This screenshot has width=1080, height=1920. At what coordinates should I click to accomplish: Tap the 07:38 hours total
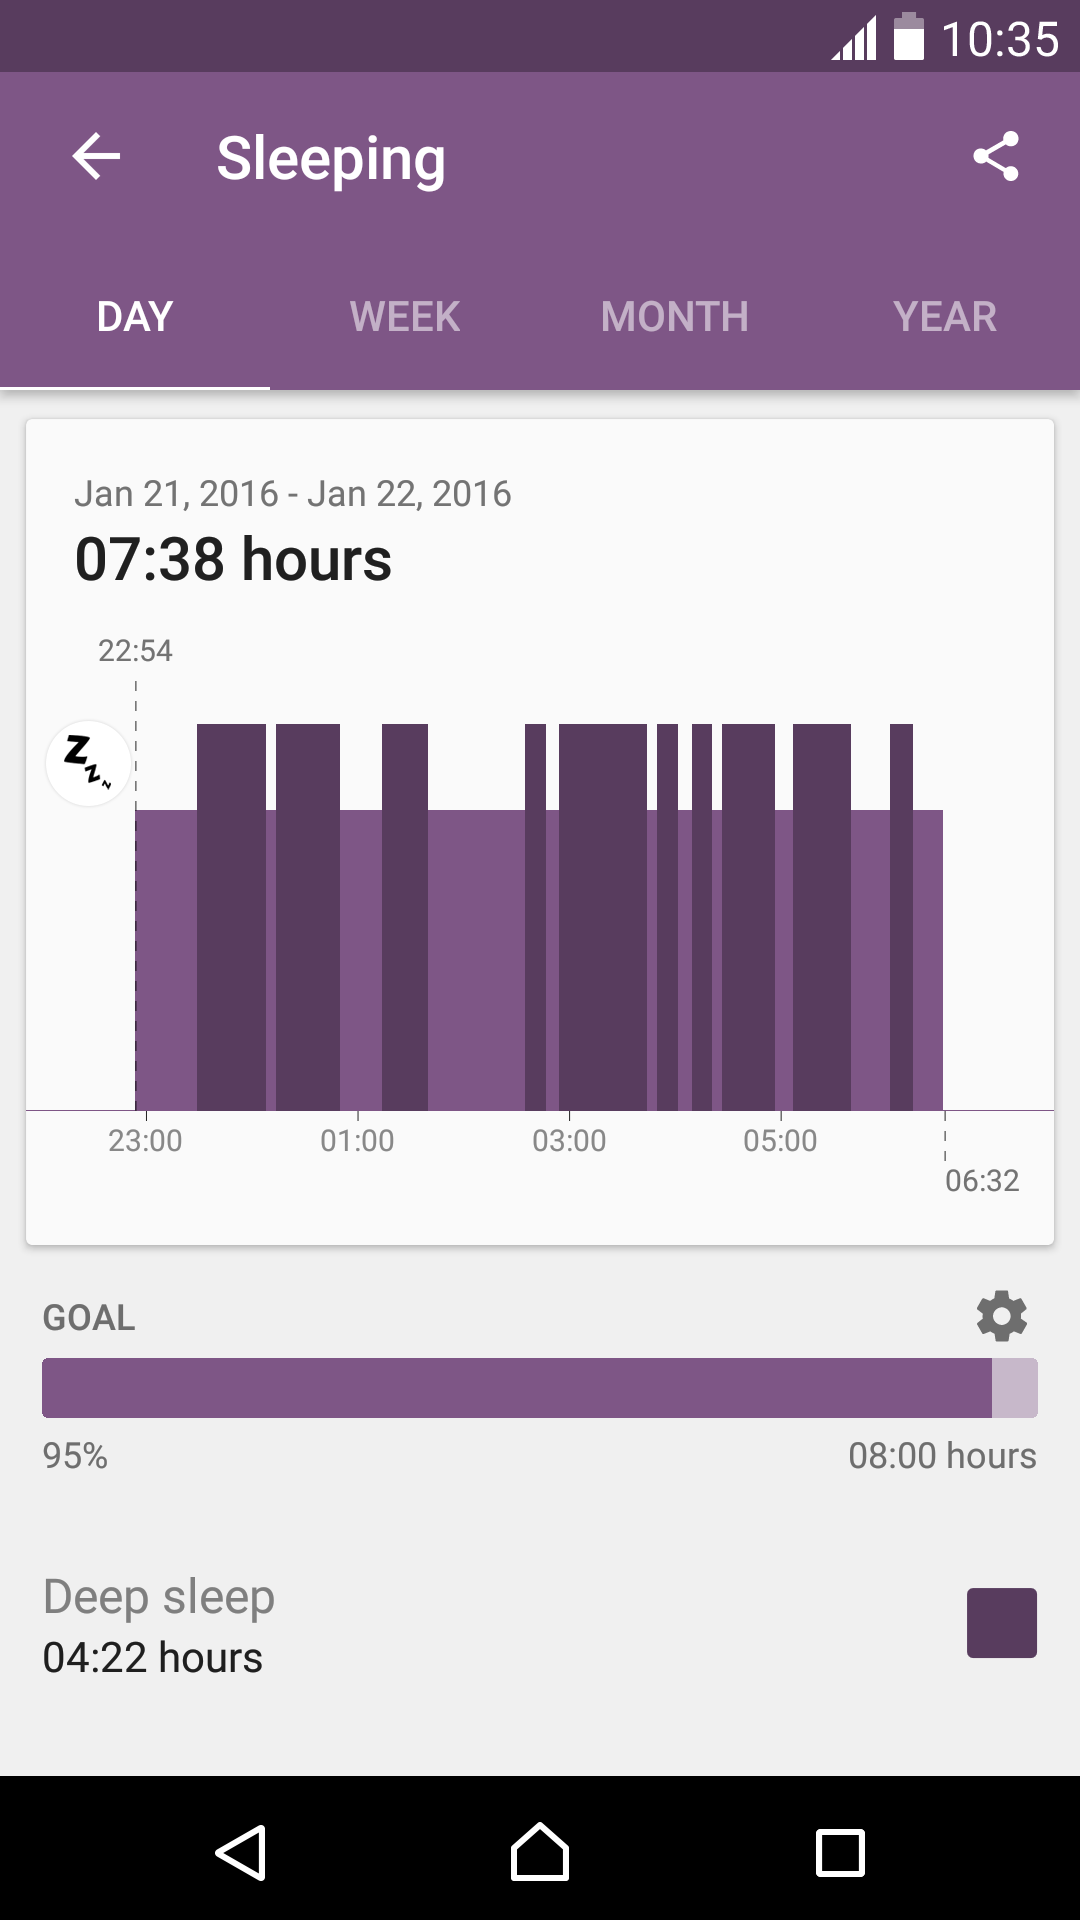click(x=233, y=559)
